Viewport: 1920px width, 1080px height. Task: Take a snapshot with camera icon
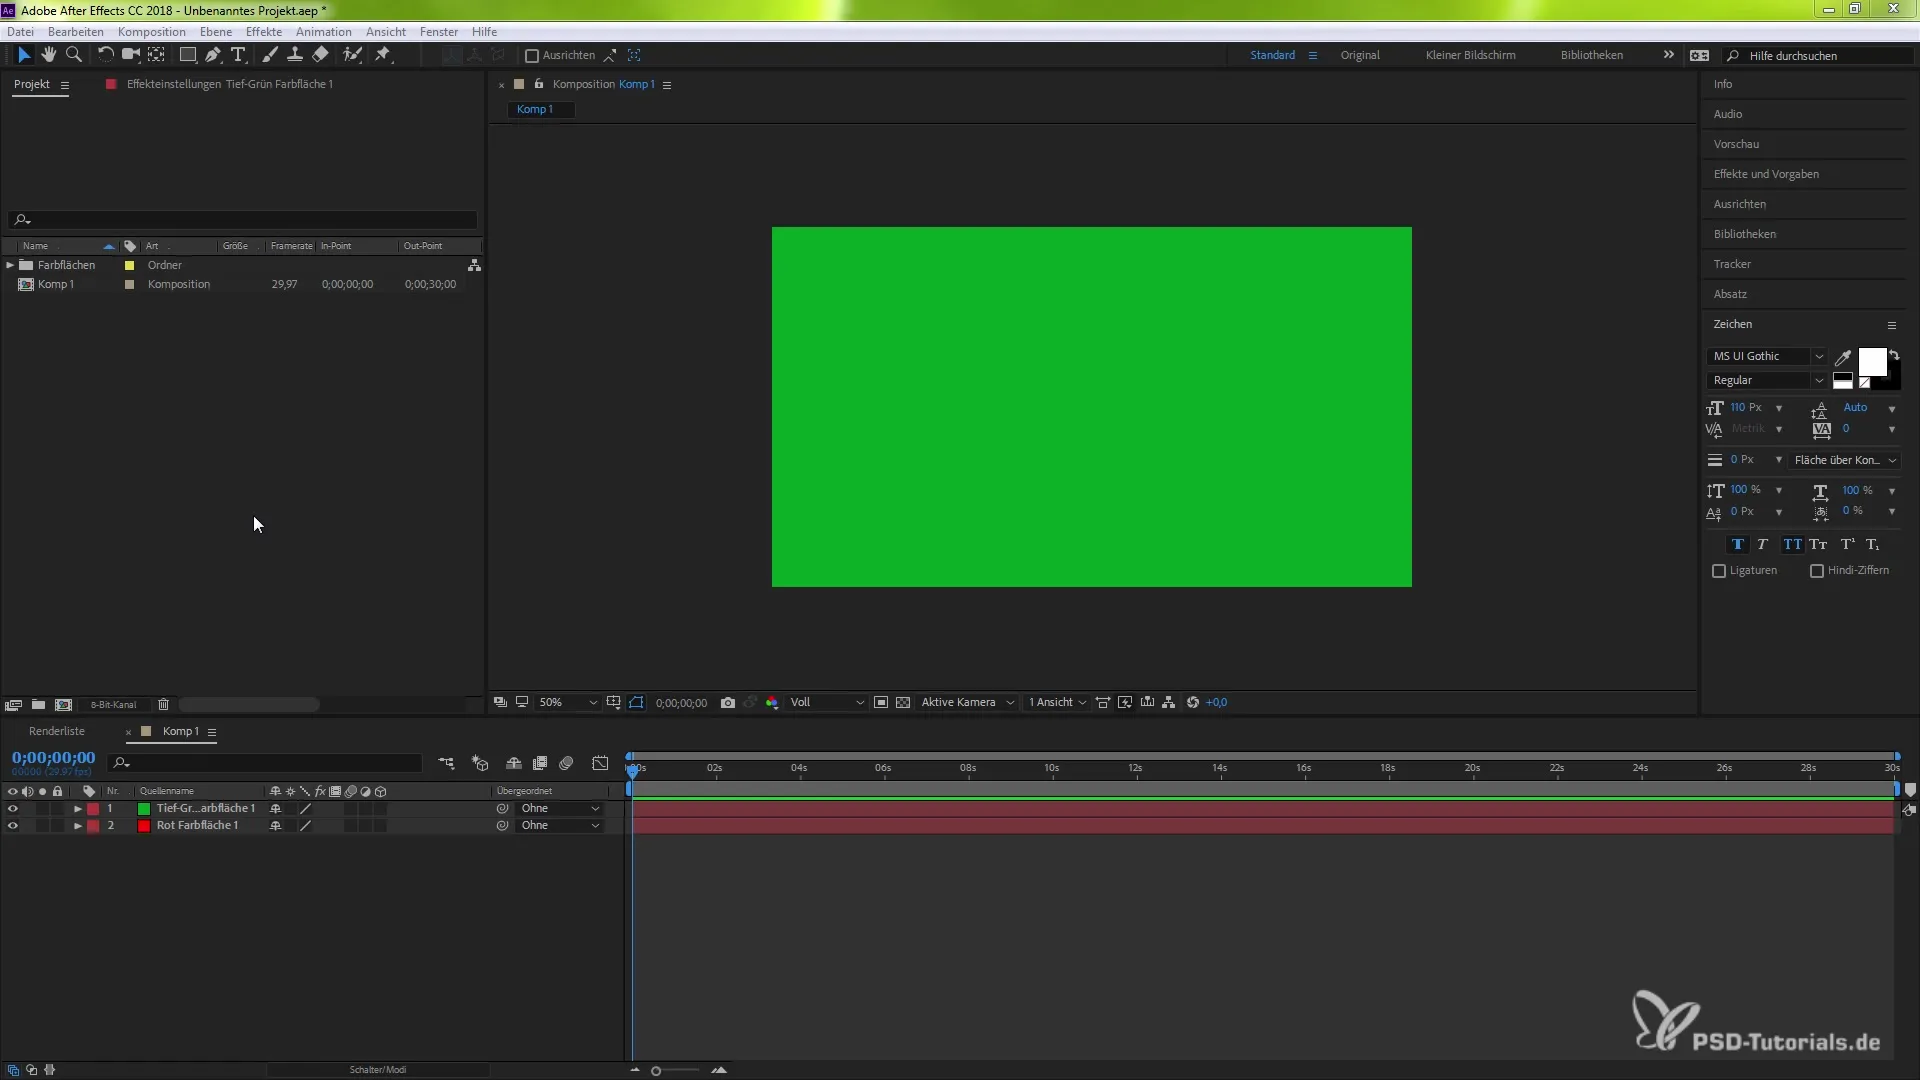pyautogui.click(x=728, y=703)
